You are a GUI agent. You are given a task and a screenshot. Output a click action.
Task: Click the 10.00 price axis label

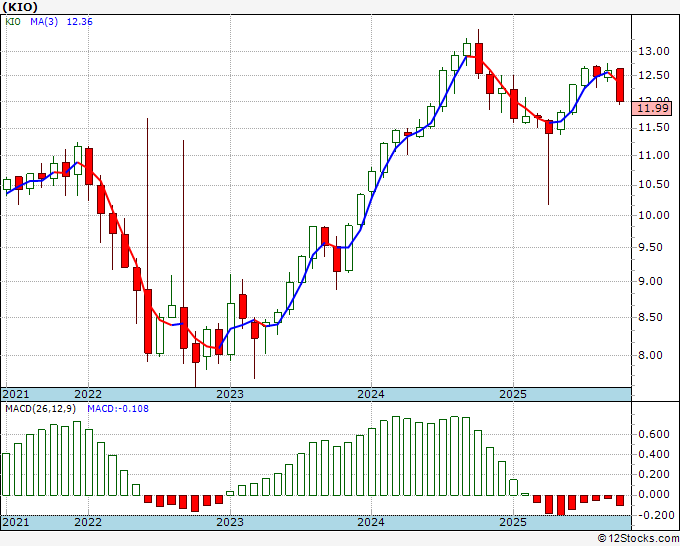(x=654, y=215)
